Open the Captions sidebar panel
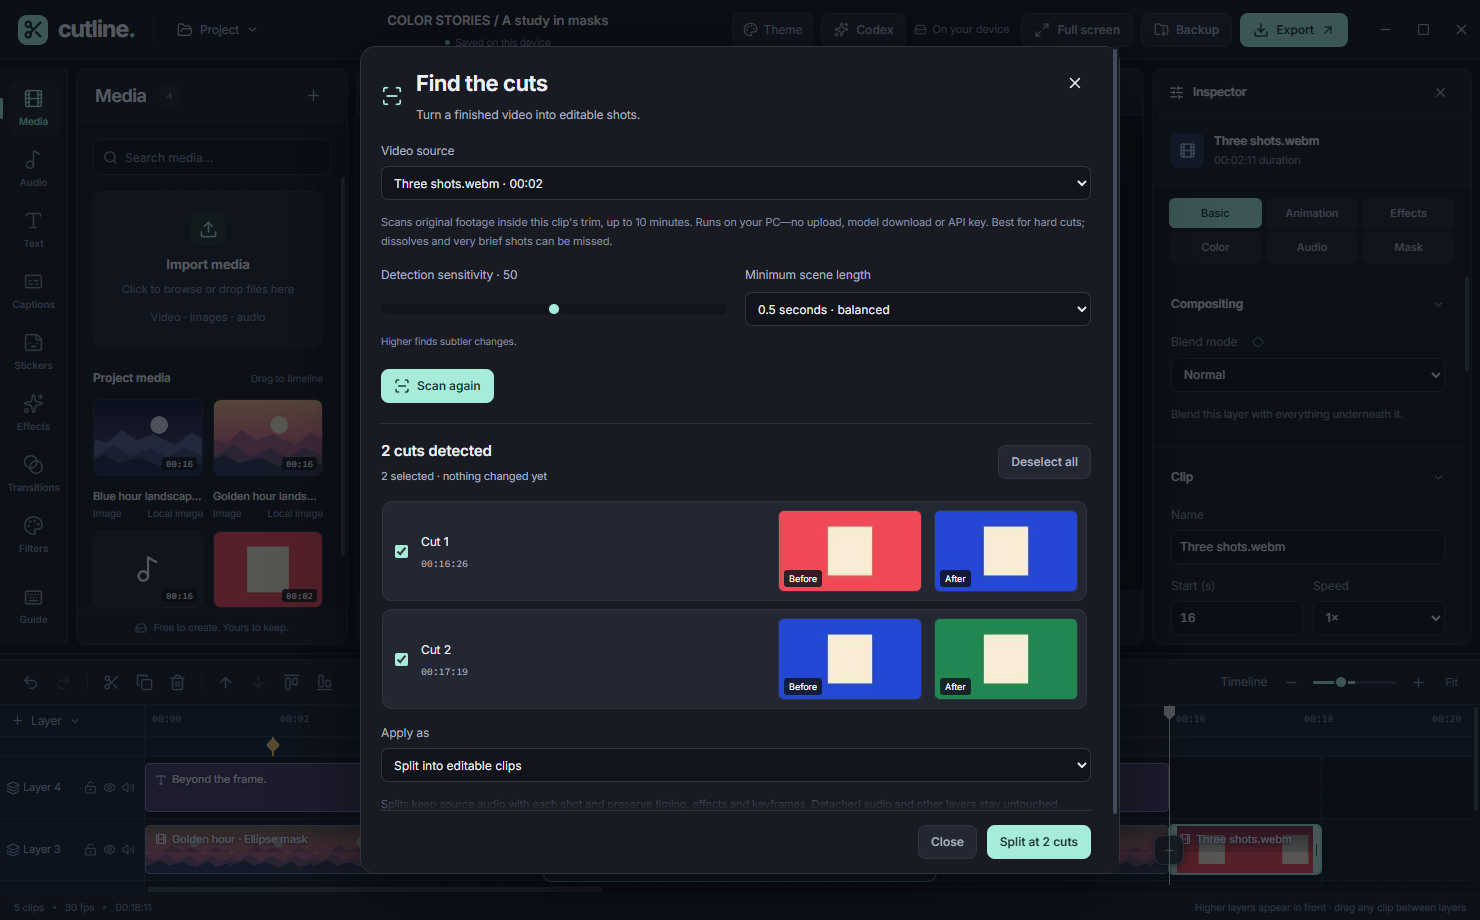 tap(33, 291)
